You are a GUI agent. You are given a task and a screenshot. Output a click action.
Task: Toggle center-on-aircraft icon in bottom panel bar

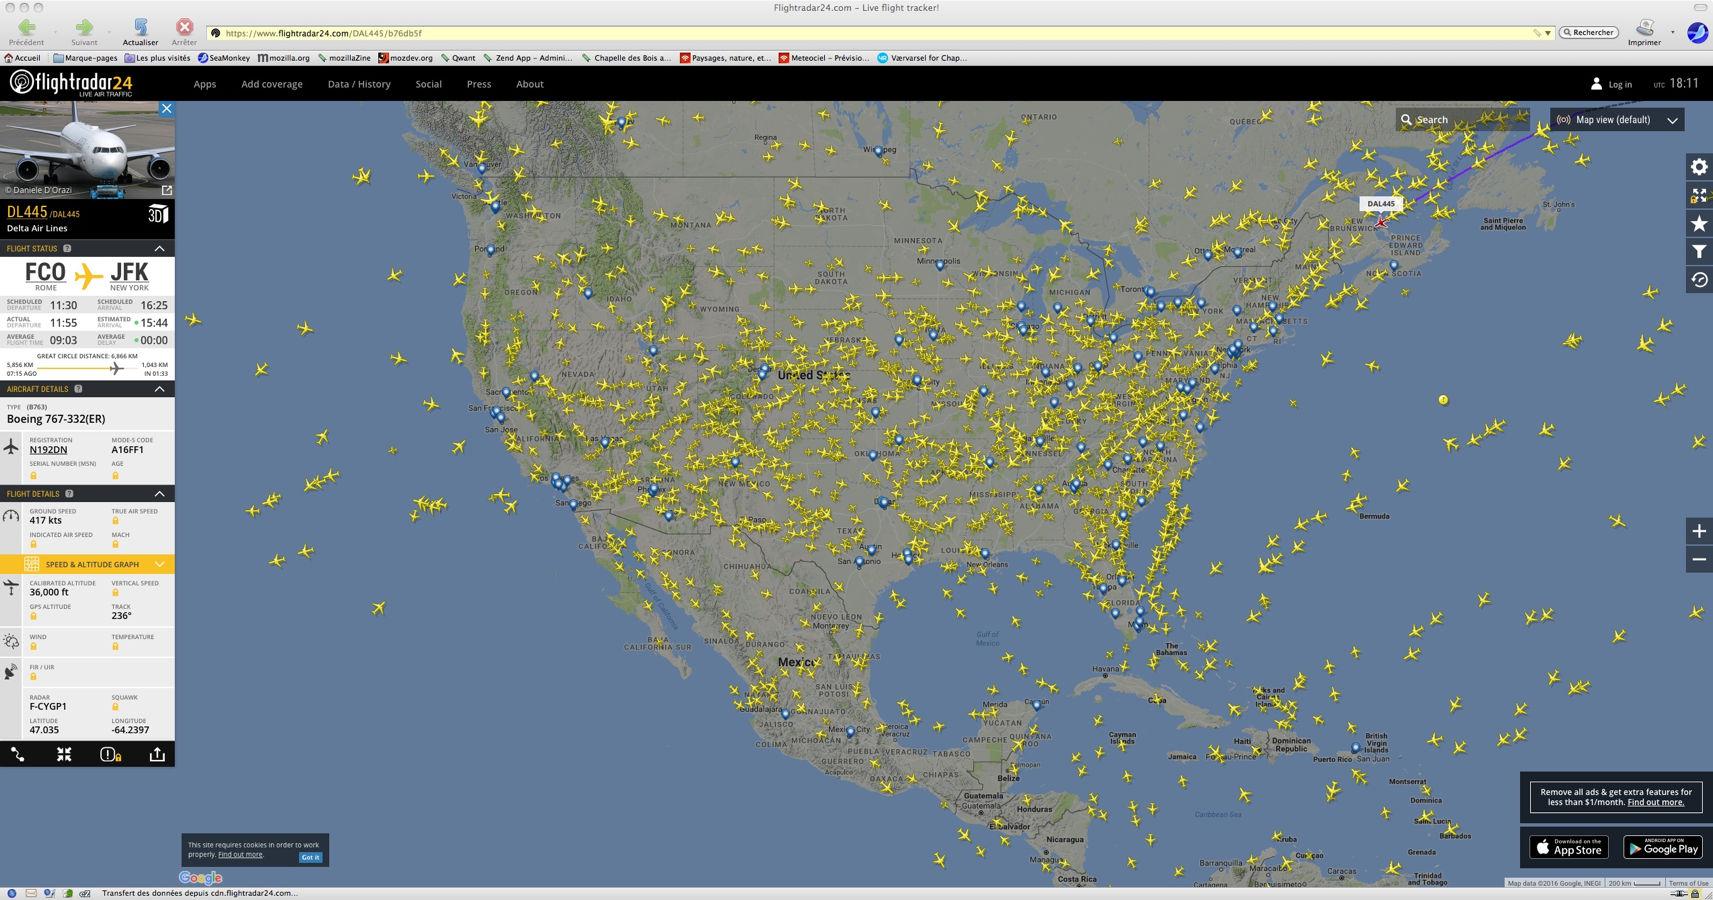pyautogui.click(x=64, y=755)
